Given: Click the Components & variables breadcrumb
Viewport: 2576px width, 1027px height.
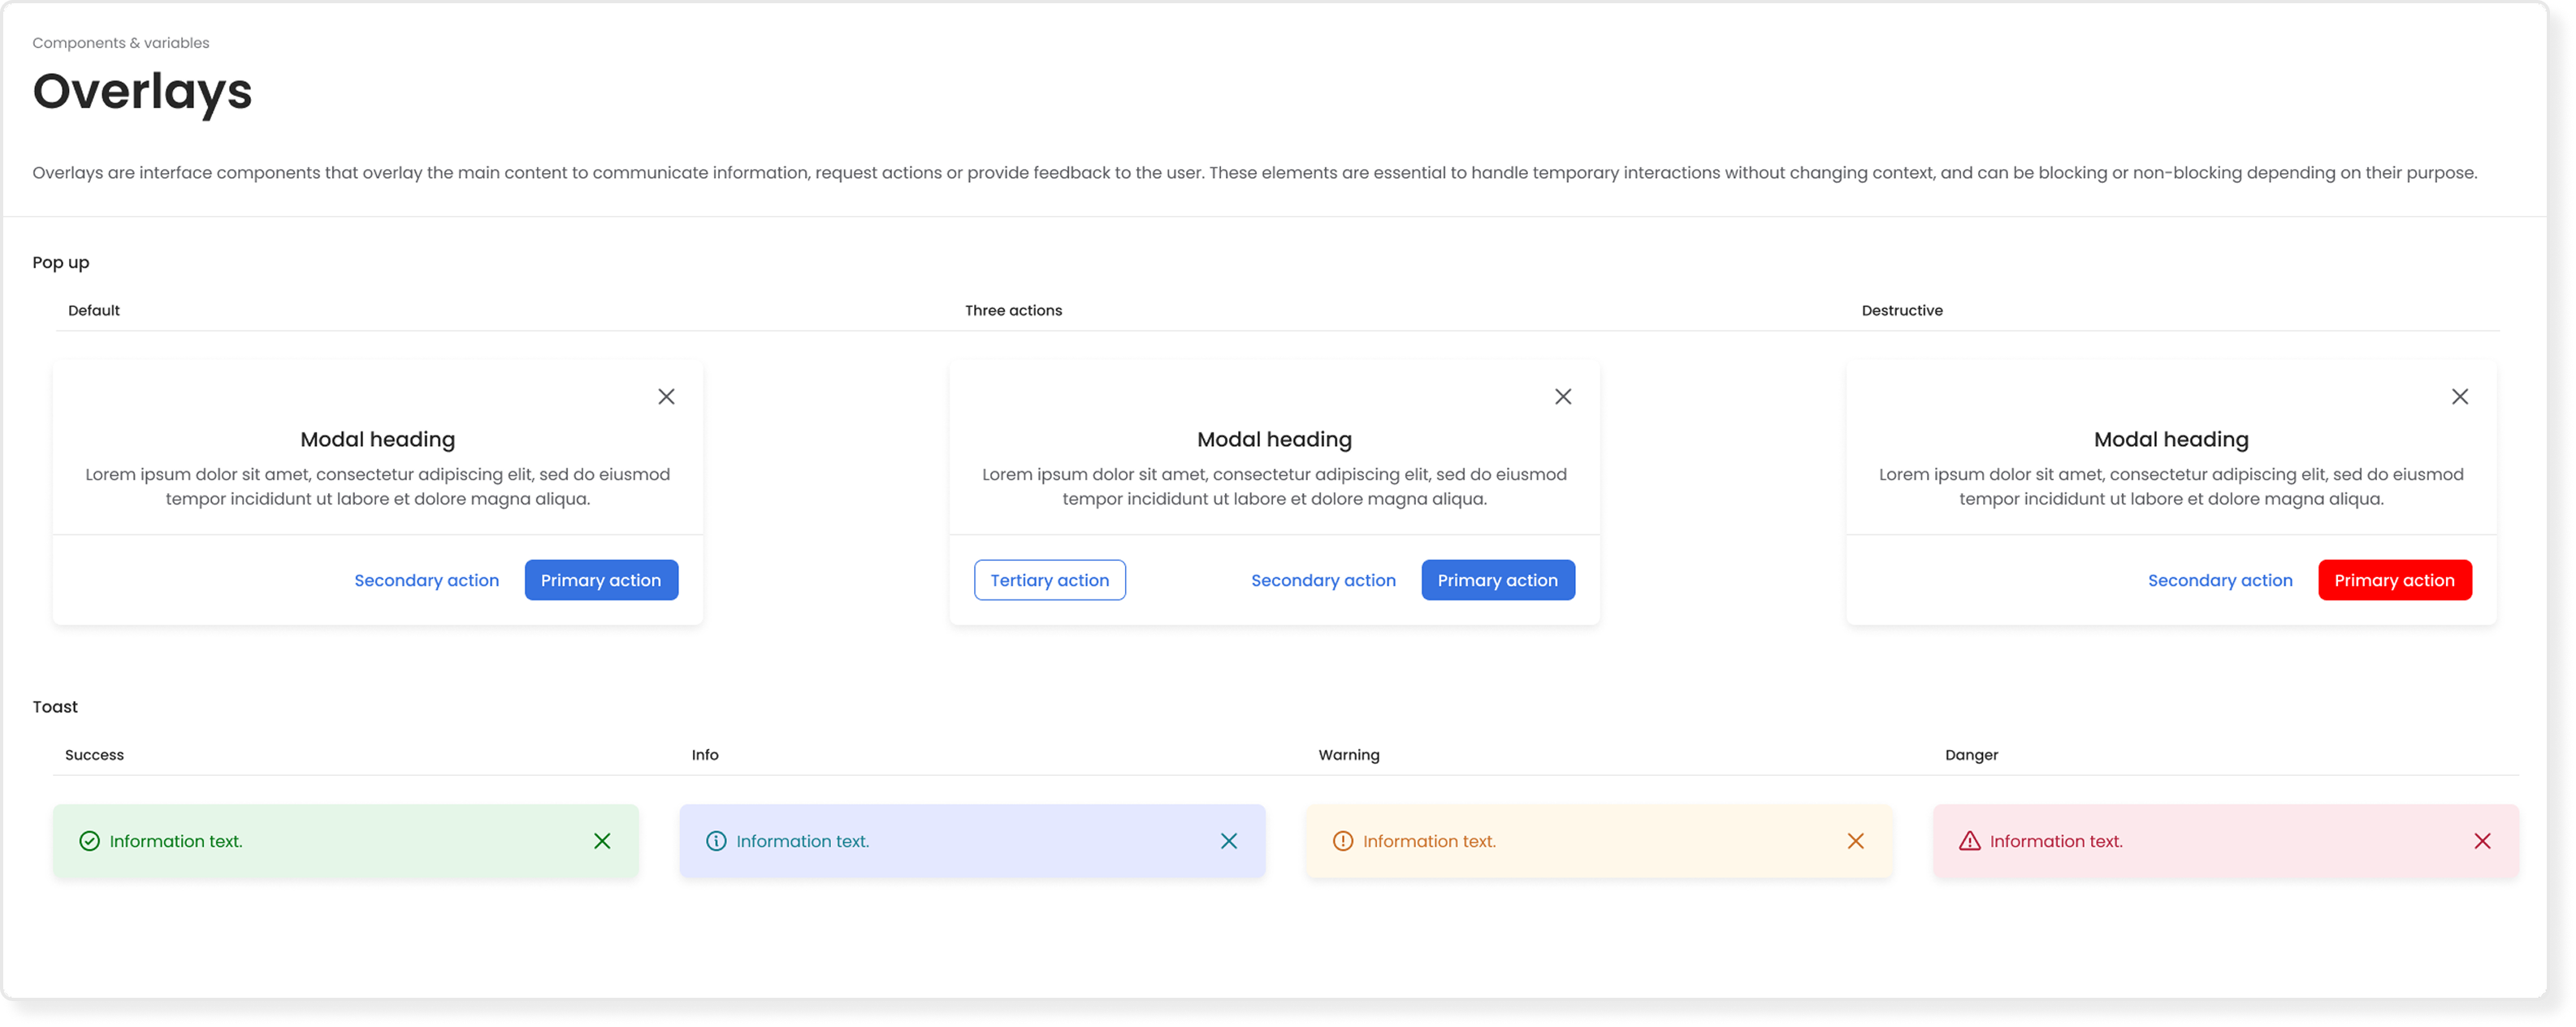Looking at the screenshot, I should (x=121, y=43).
